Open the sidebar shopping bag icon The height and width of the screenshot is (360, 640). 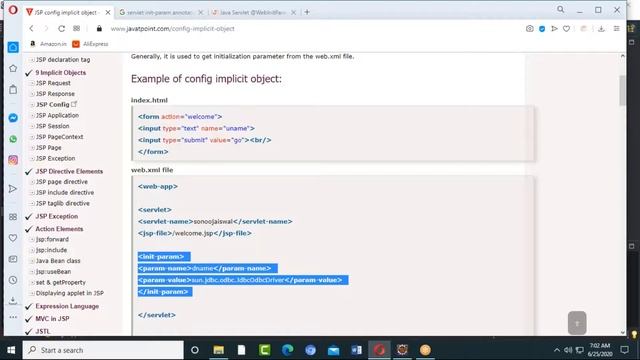(13, 89)
